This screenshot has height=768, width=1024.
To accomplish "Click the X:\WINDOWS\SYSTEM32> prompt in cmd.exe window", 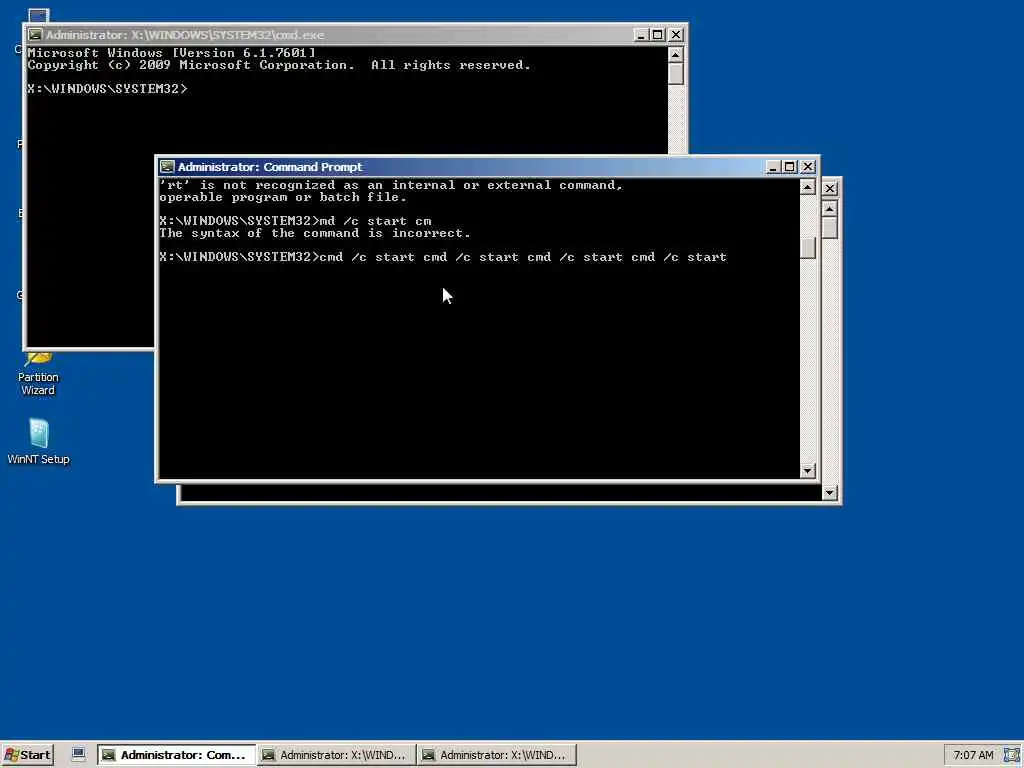I will tap(108, 89).
